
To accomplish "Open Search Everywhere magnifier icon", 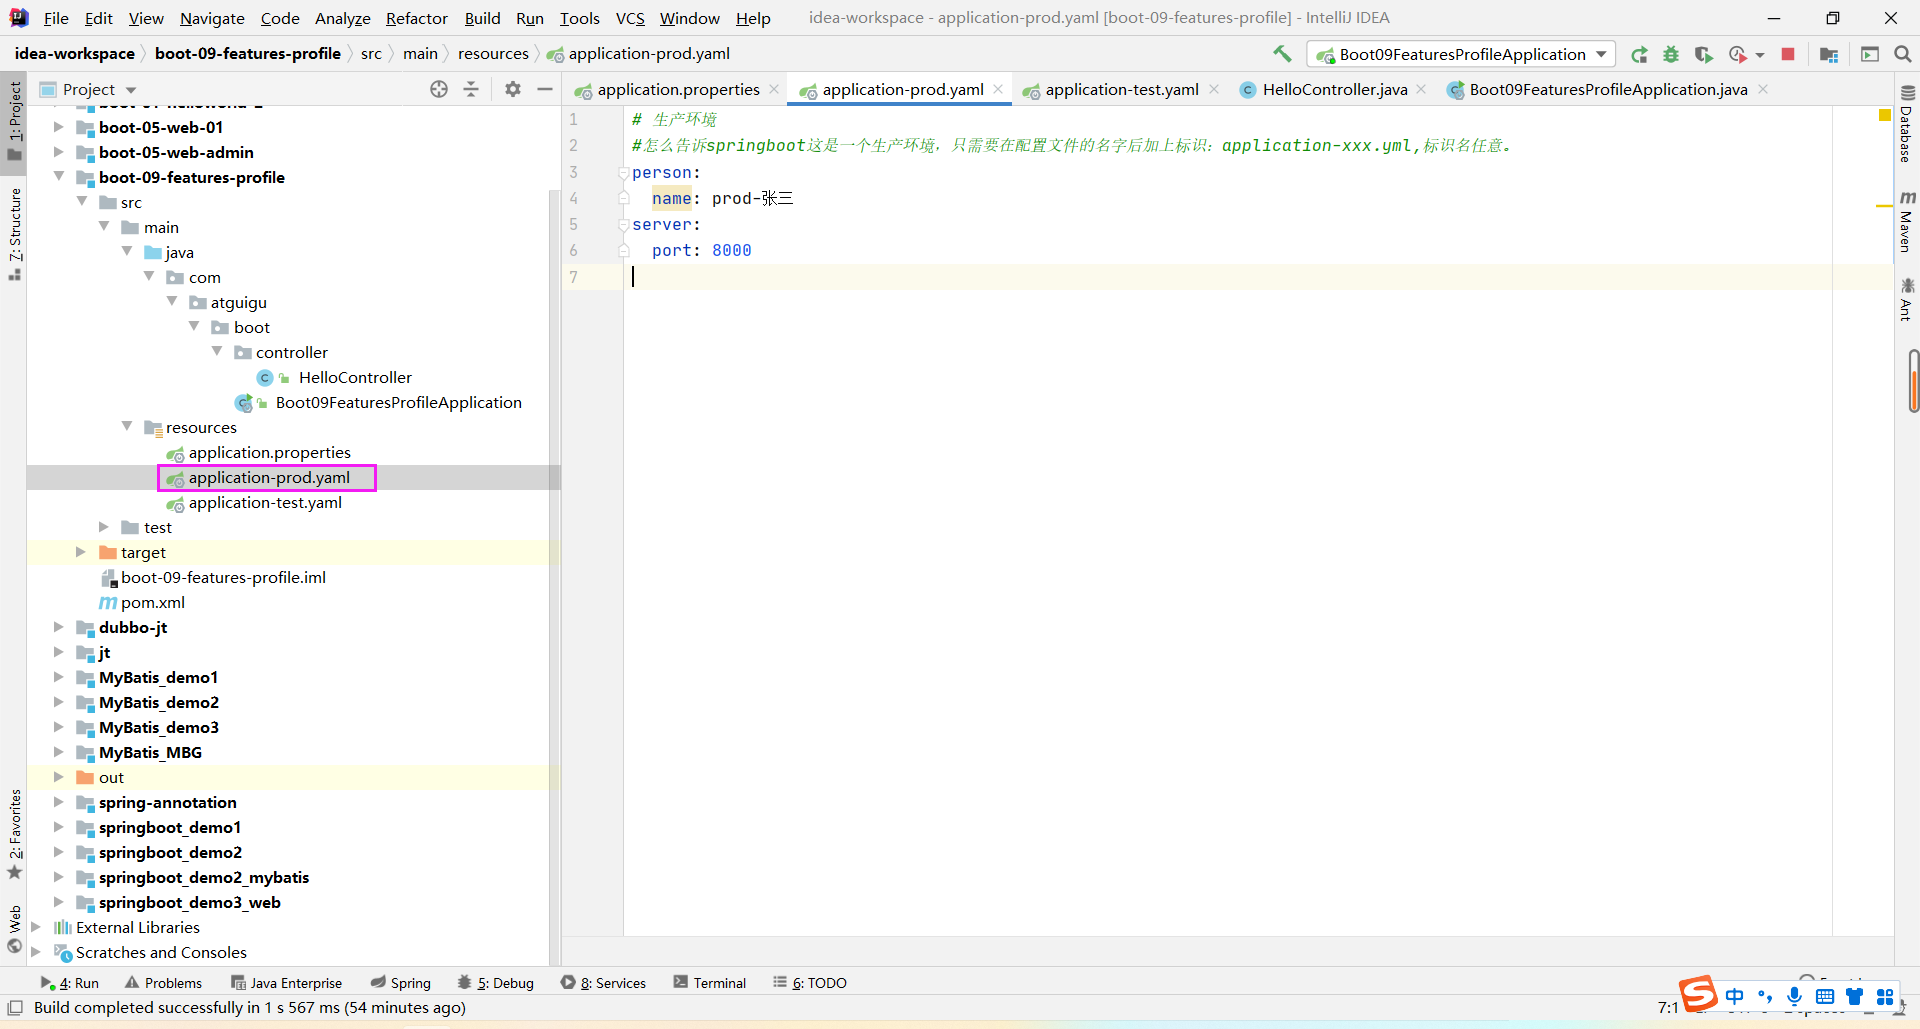I will (x=1903, y=54).
